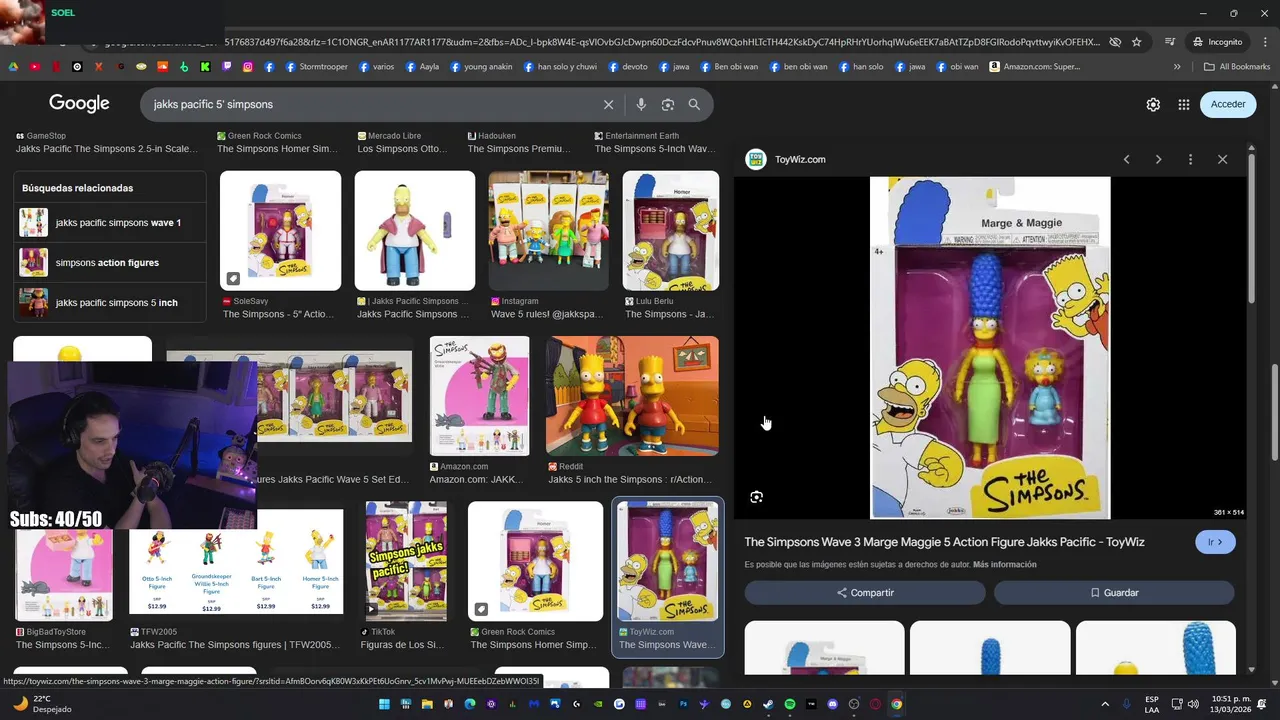Open the preview panel three-dot menu
1280x720 pixels.
(1190, 159)
